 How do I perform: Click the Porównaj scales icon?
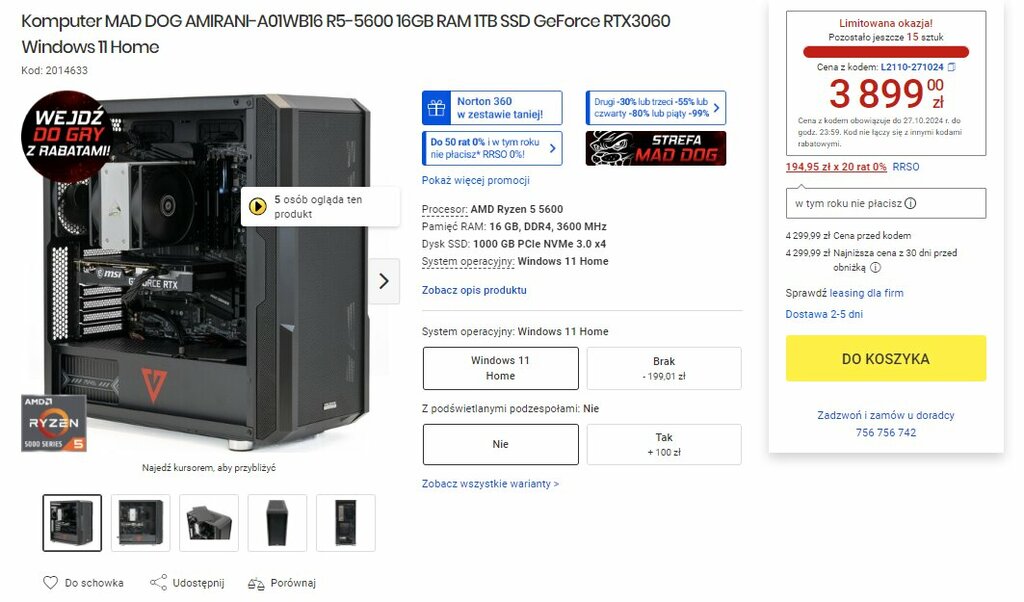[256, 583]
